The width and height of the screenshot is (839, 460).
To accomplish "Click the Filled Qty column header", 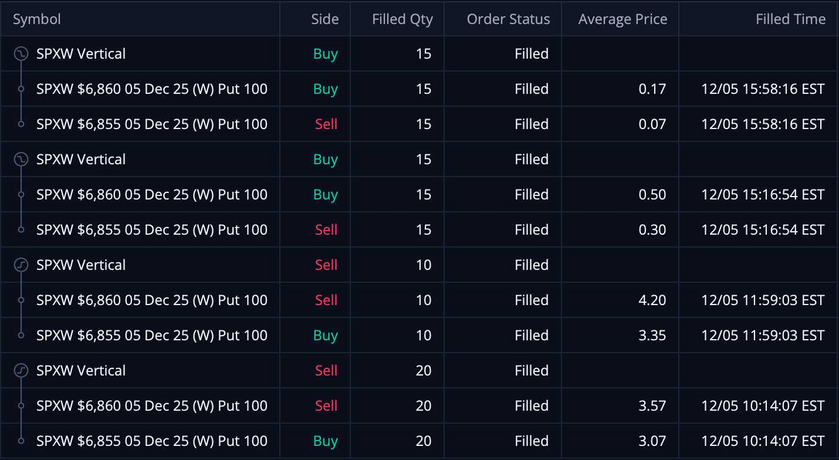I will click(402, 19).
